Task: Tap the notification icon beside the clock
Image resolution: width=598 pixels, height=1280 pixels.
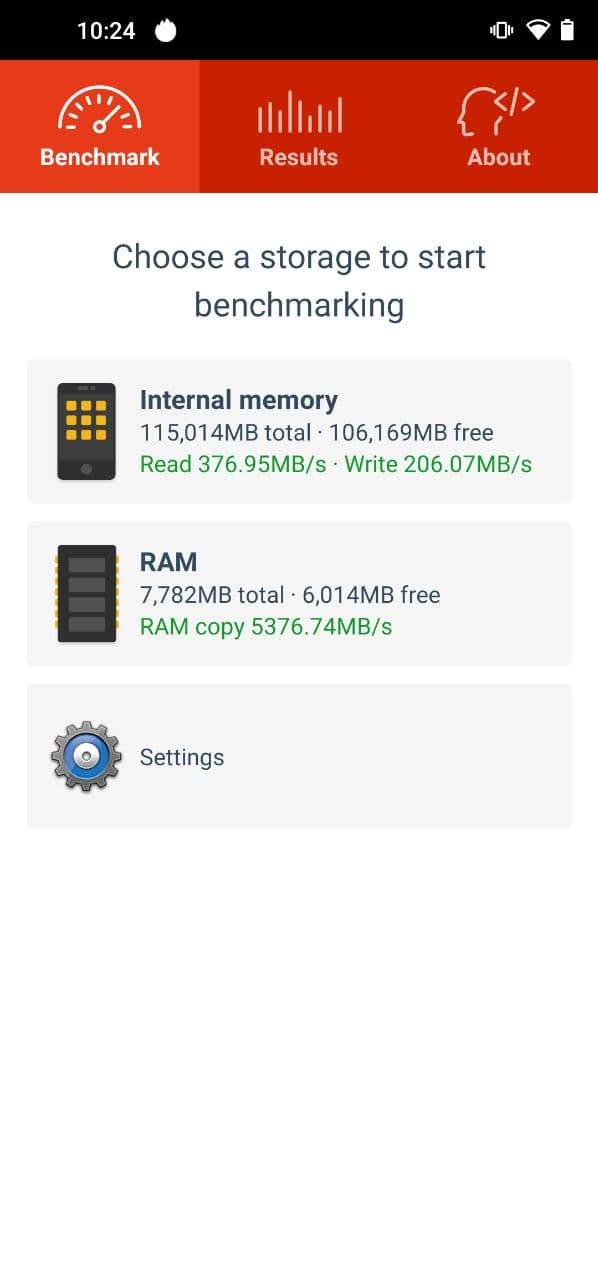Action: (166, 31)
